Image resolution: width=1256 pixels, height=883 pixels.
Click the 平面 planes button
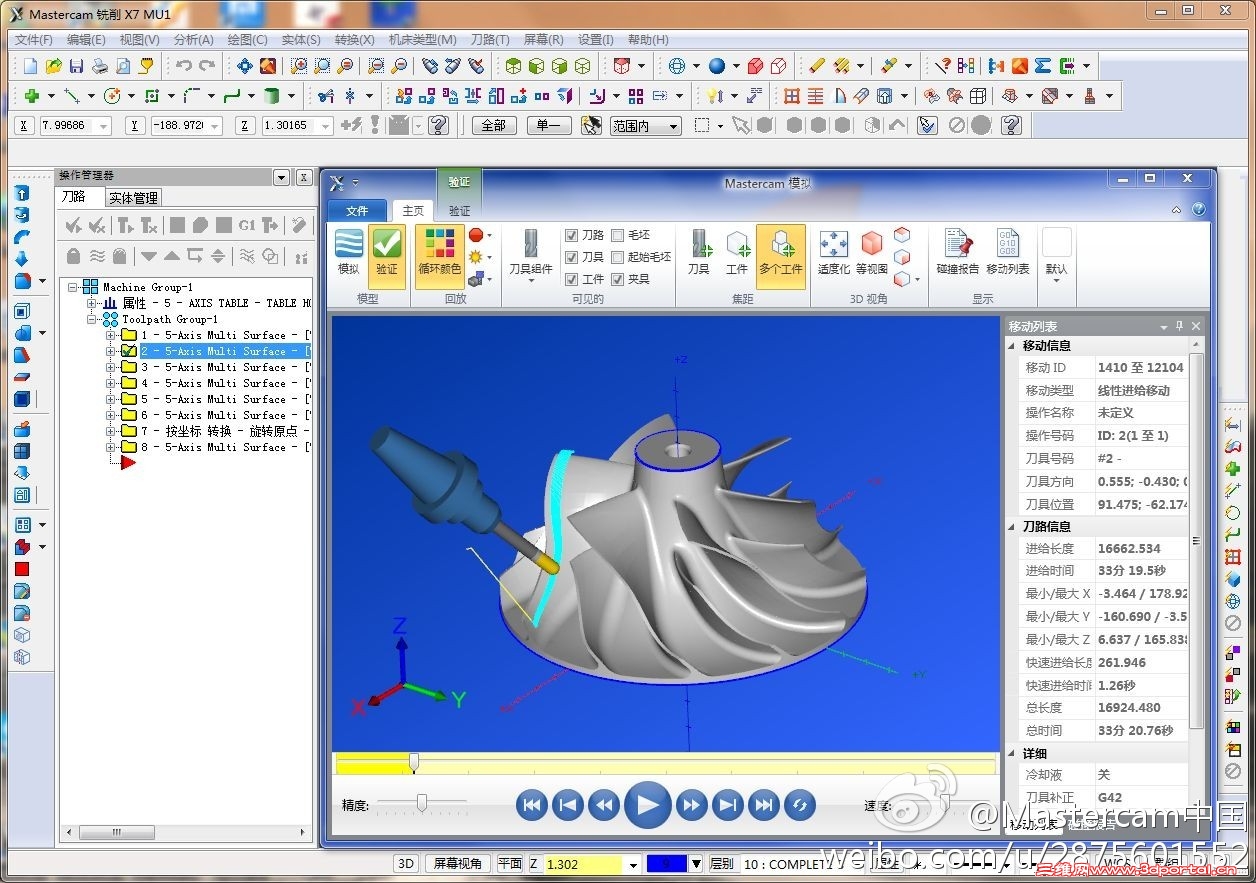click(510, 864)
